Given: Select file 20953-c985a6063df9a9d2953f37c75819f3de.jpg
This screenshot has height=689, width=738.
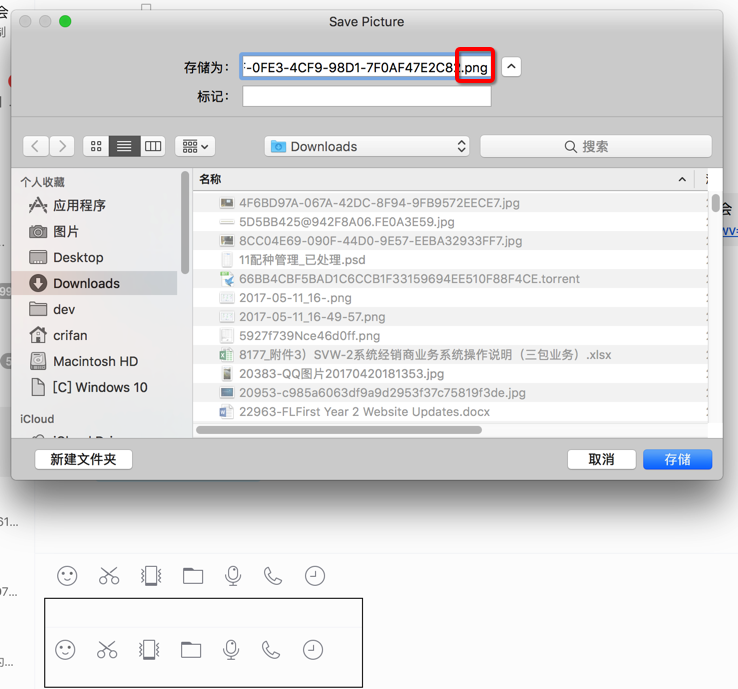Looking at the screenshot, I should click(x=450, y=393).
